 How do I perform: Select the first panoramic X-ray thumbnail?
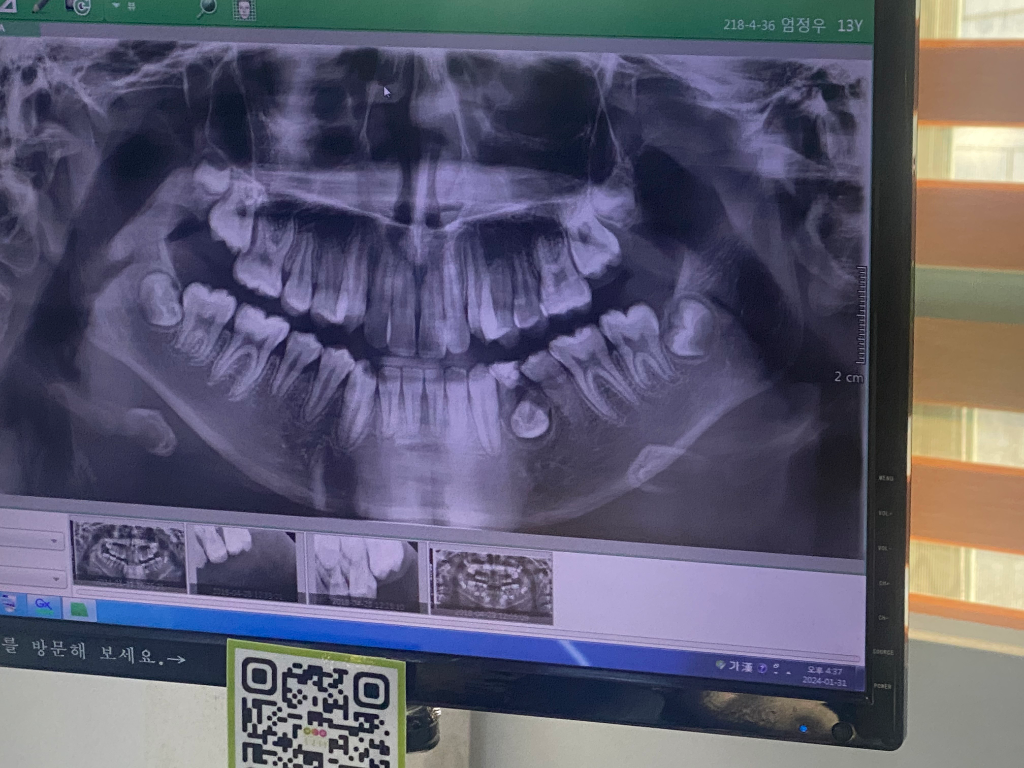(128, 555)
